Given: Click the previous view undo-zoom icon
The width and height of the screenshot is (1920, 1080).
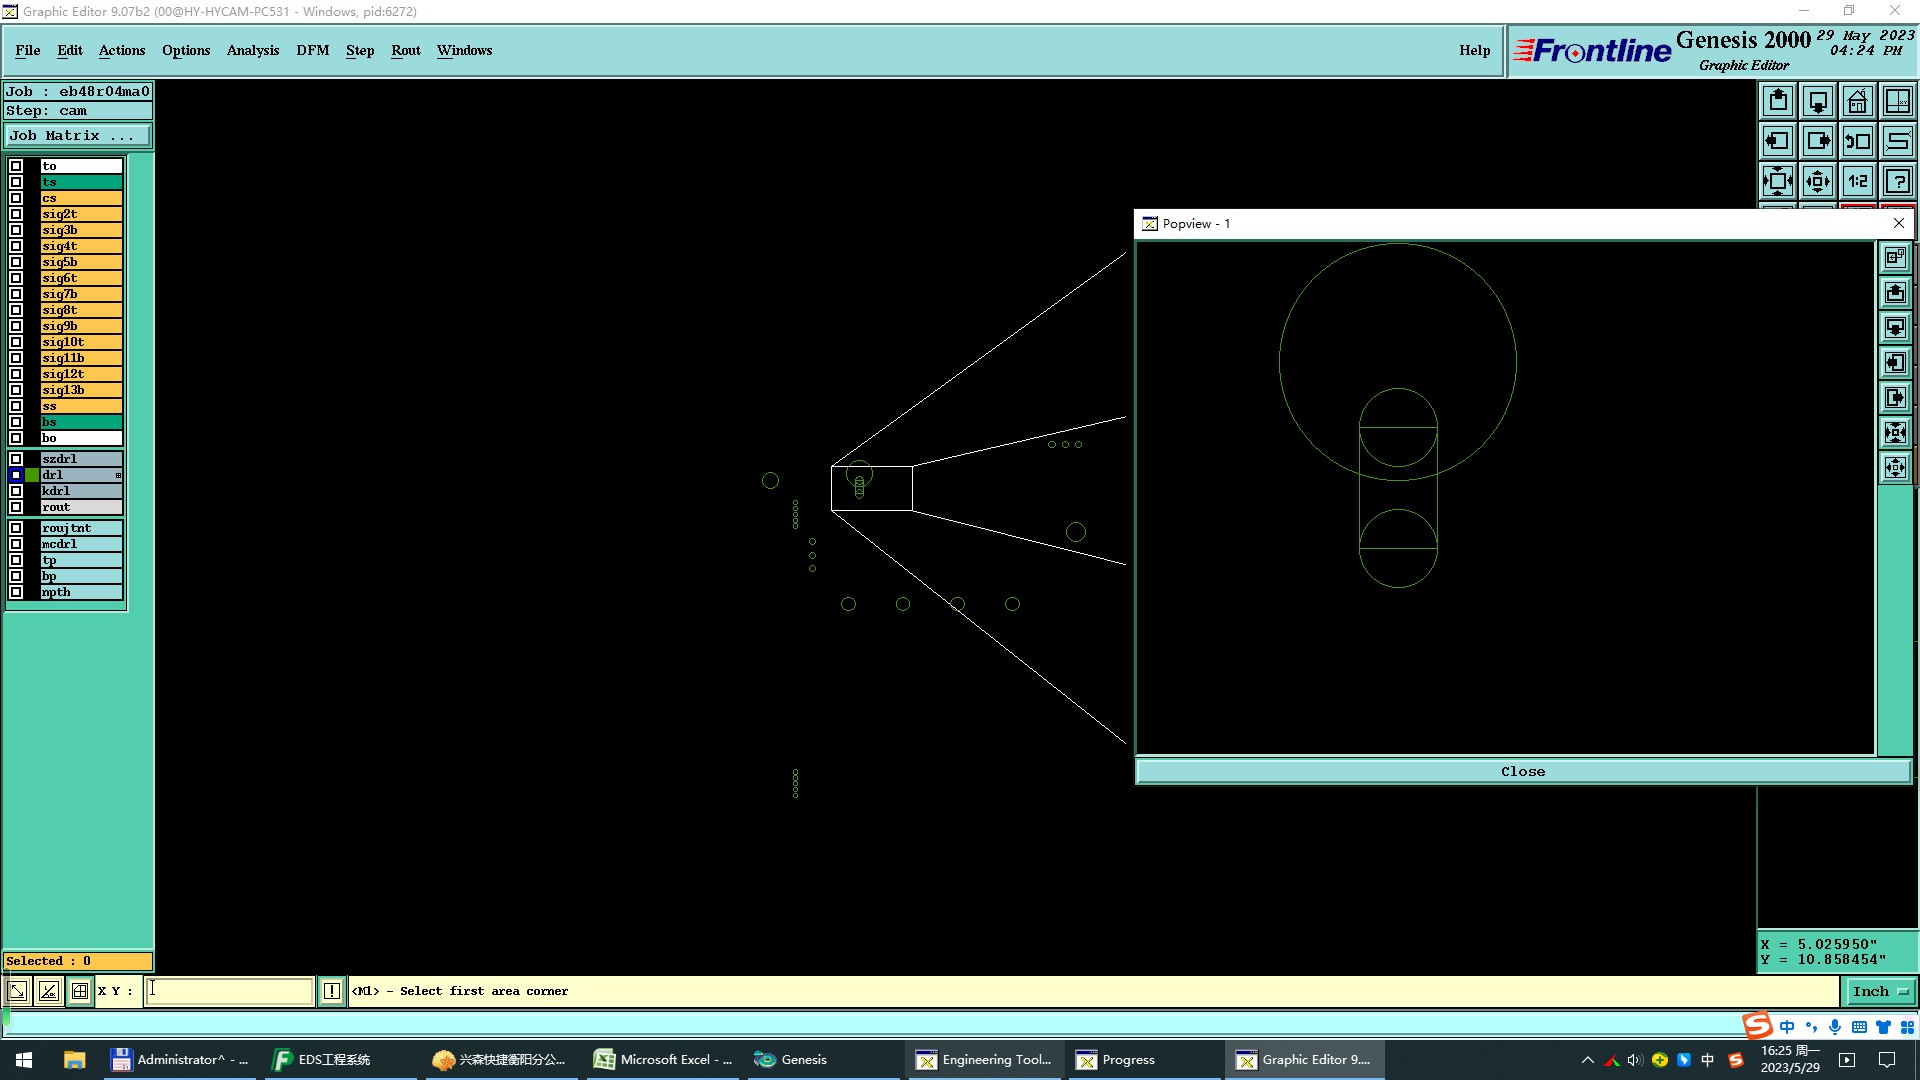Looking at the screenshot, I should (x=1858, y=141).
